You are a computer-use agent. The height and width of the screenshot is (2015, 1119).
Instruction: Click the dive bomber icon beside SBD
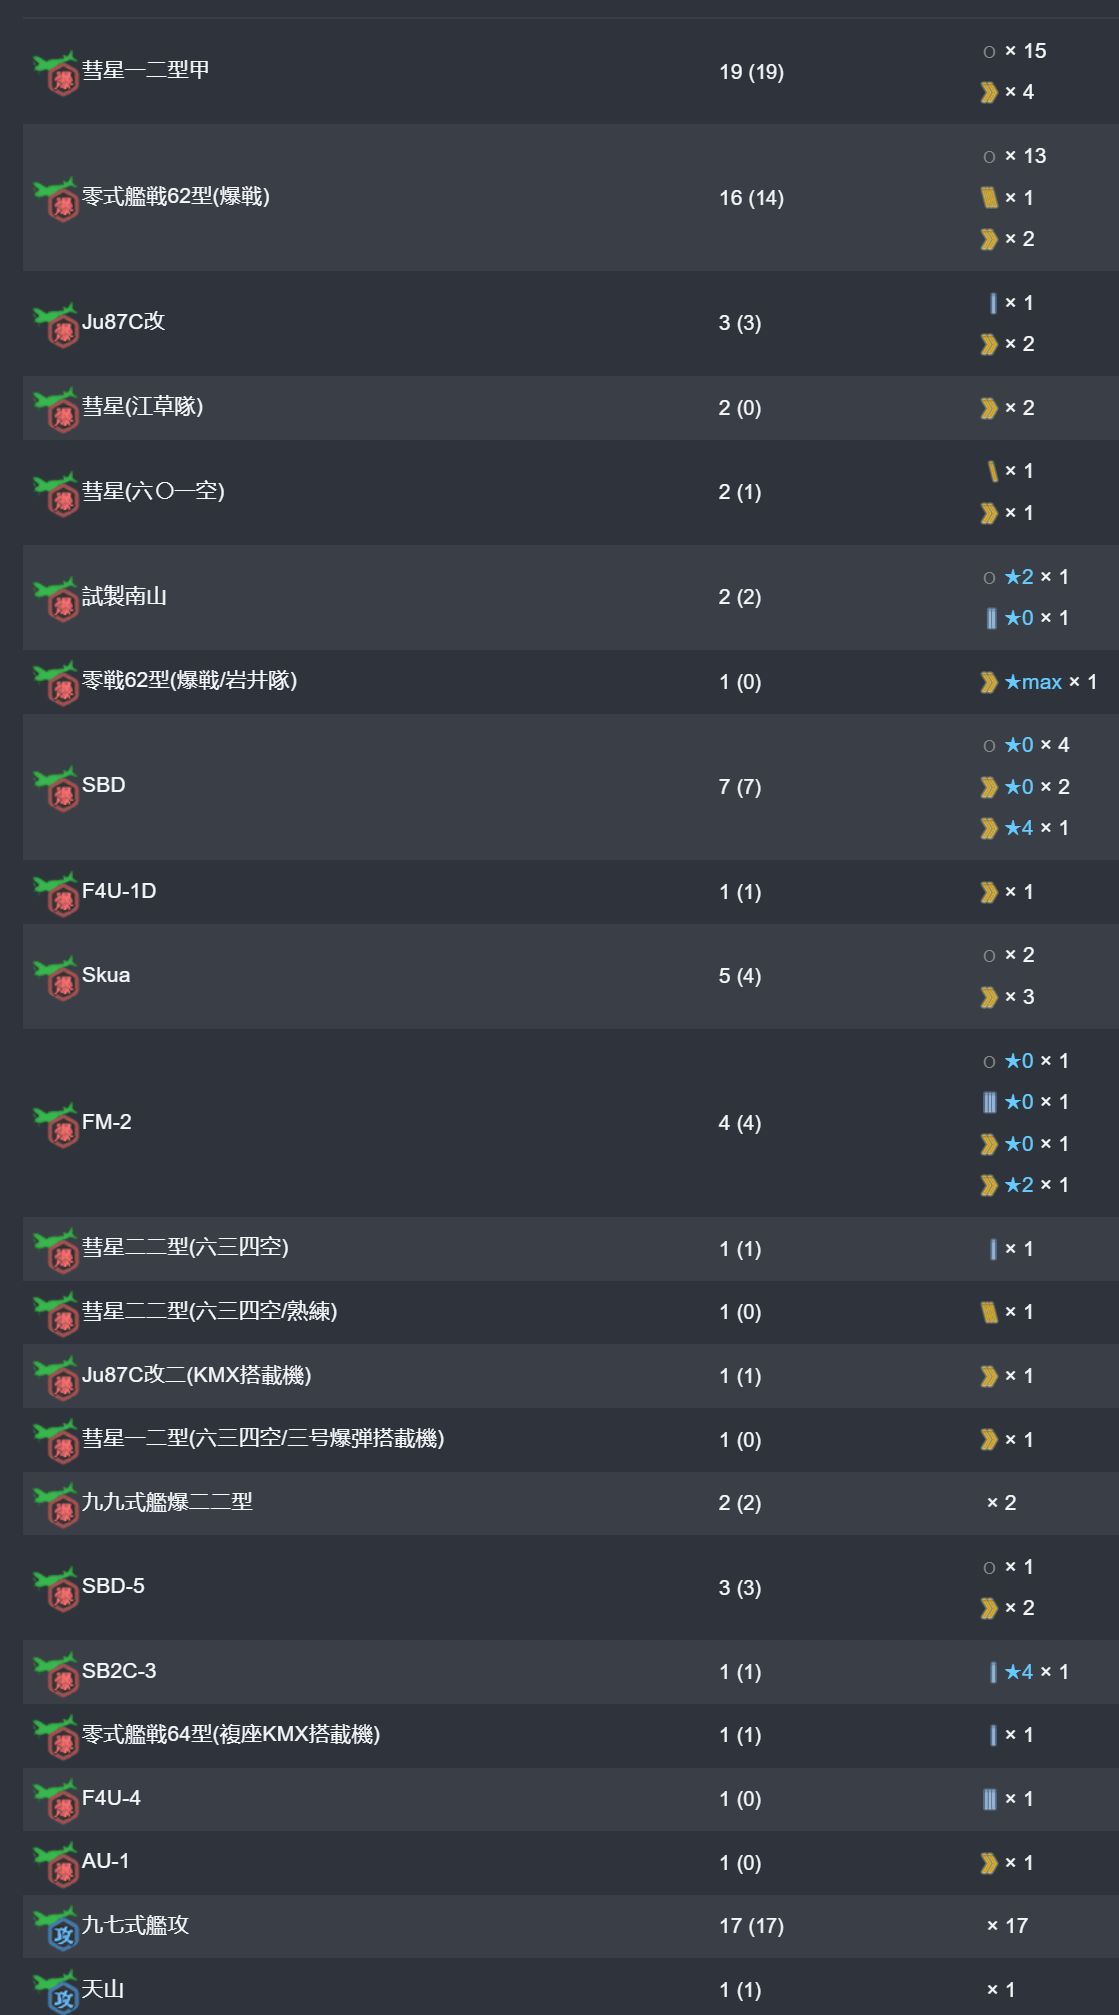[56, 788]
